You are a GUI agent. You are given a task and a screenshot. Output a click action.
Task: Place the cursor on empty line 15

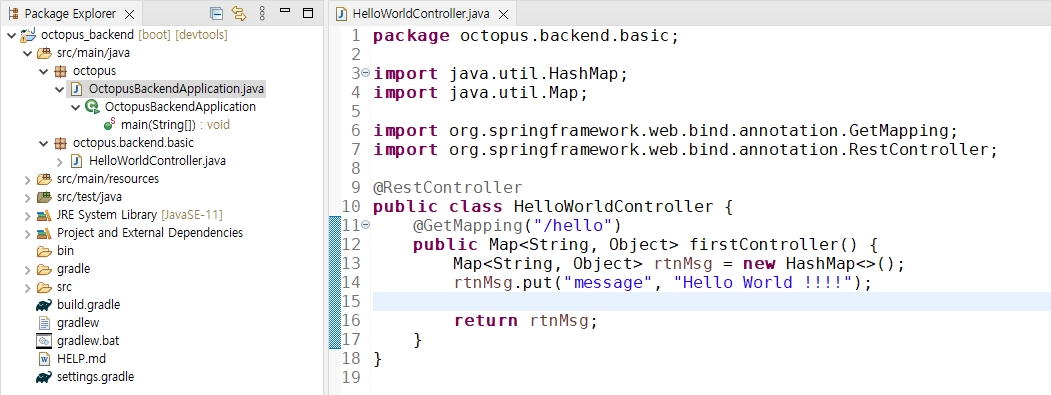click(x=711, y=302)
